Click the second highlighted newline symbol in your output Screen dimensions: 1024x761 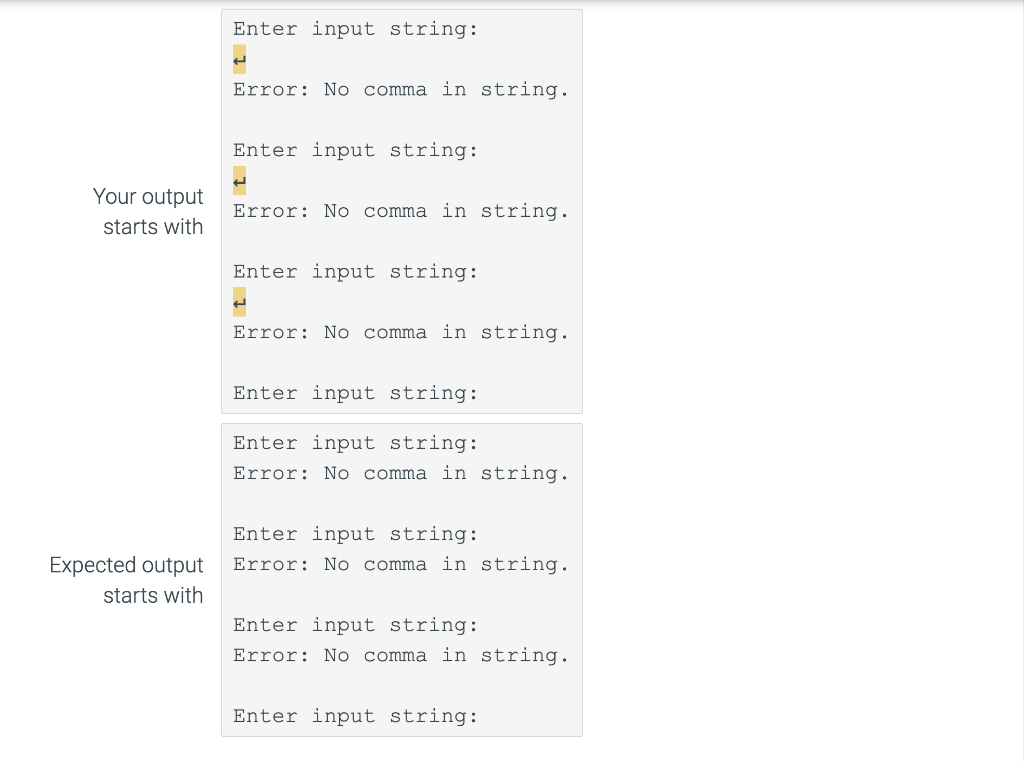click(x=240, y=181)
